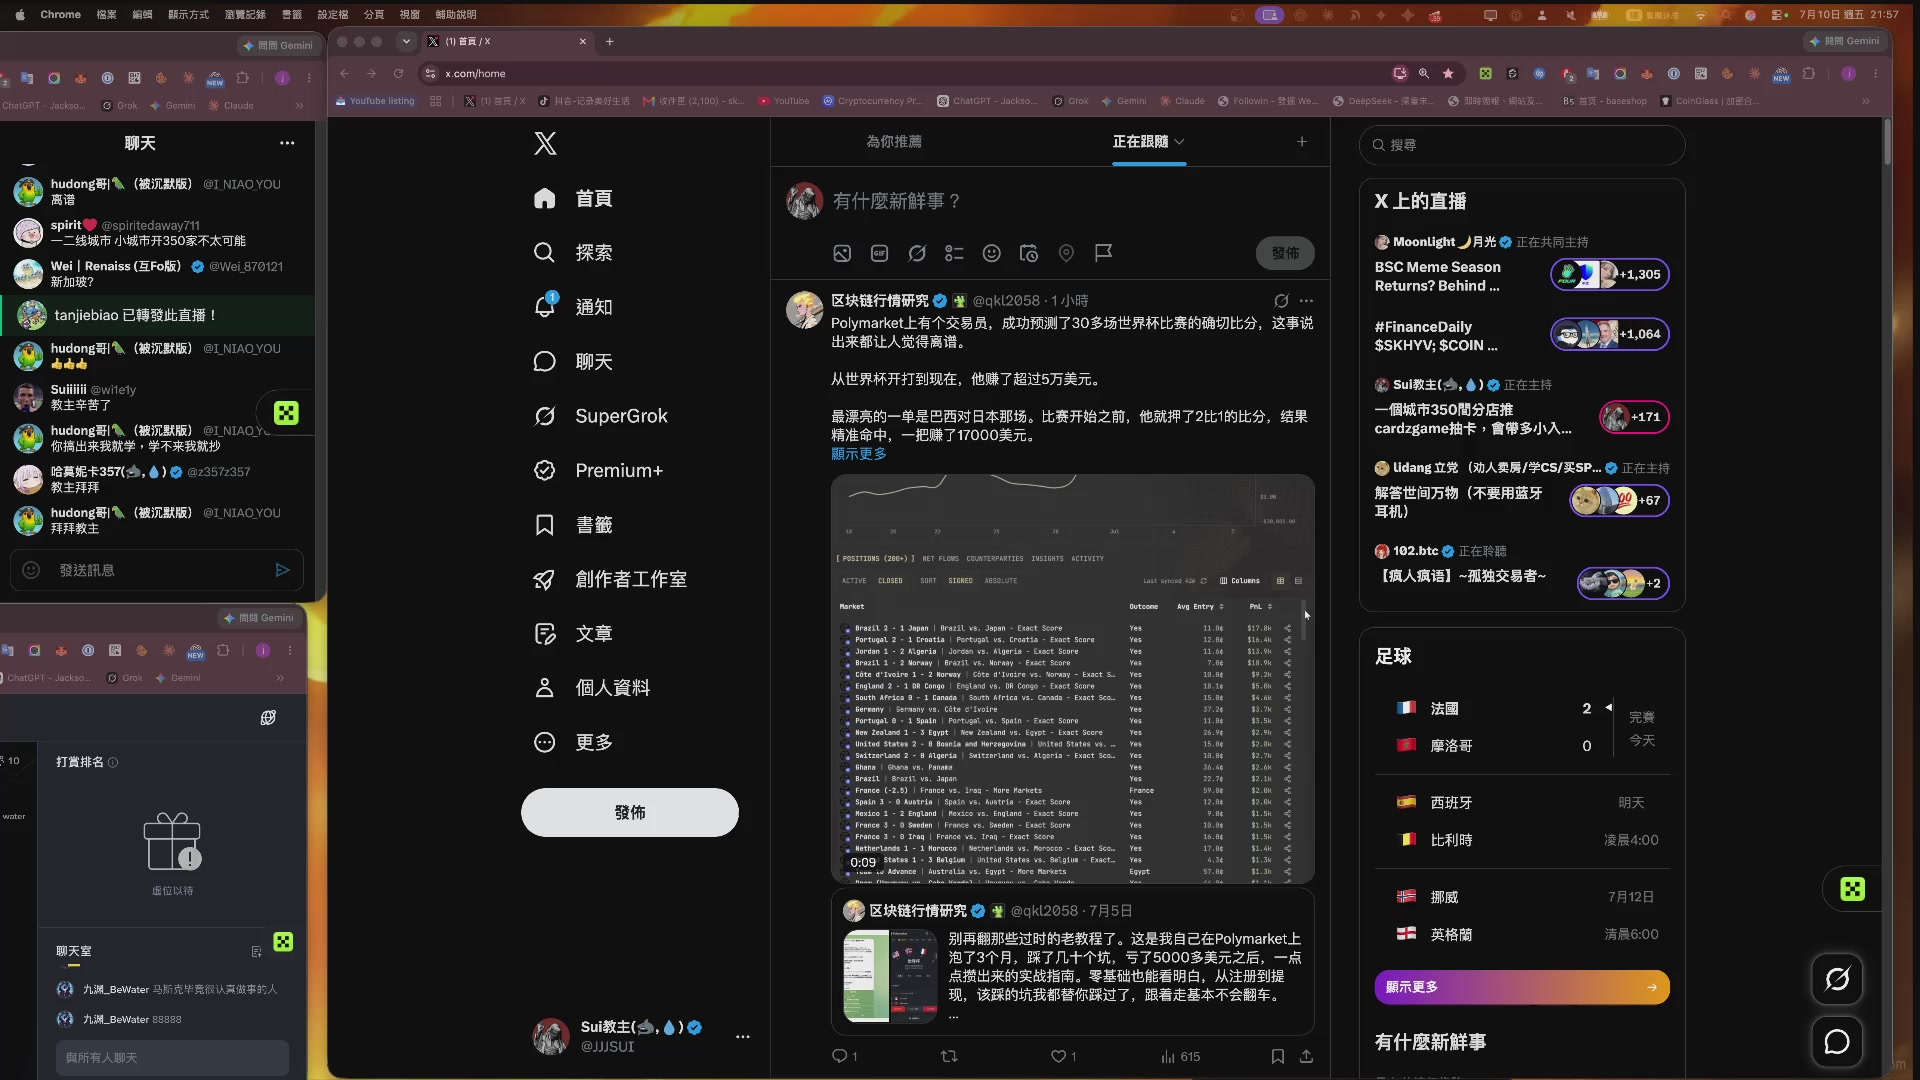
Task: Open account menu dots beside Sui教主
Action: pos(742,1037)
